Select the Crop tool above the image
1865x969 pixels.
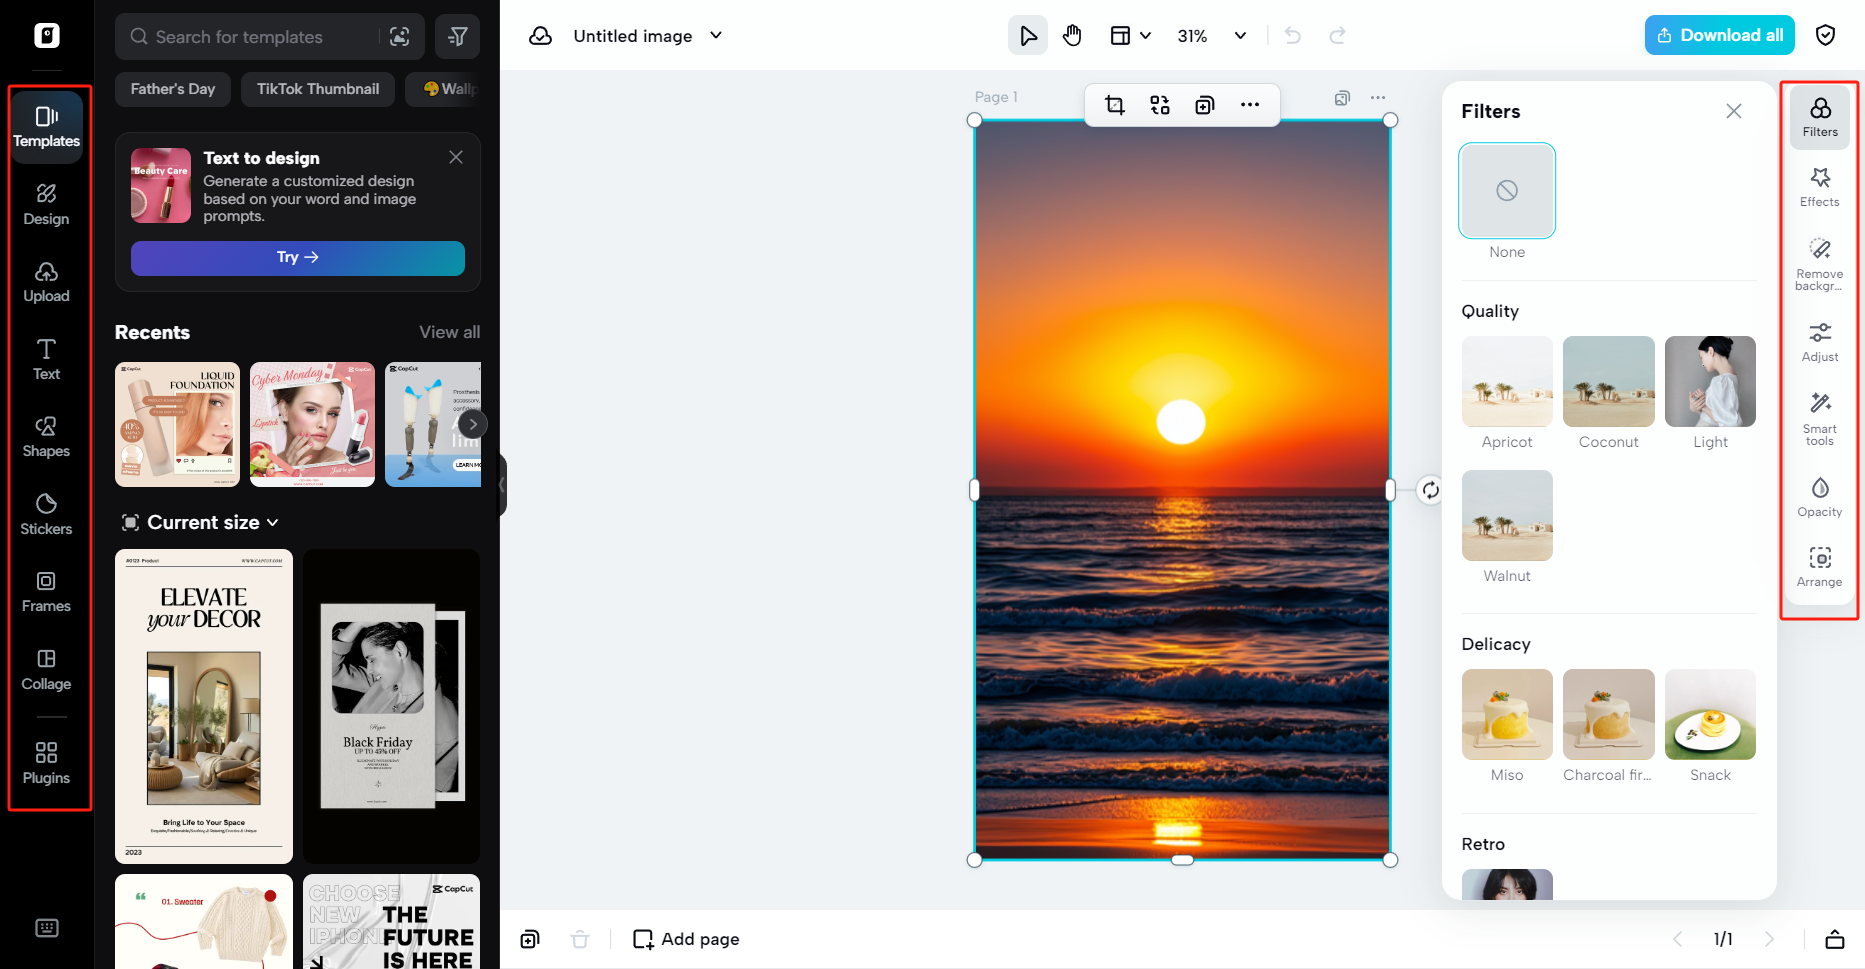click(x=1114, y=104)
